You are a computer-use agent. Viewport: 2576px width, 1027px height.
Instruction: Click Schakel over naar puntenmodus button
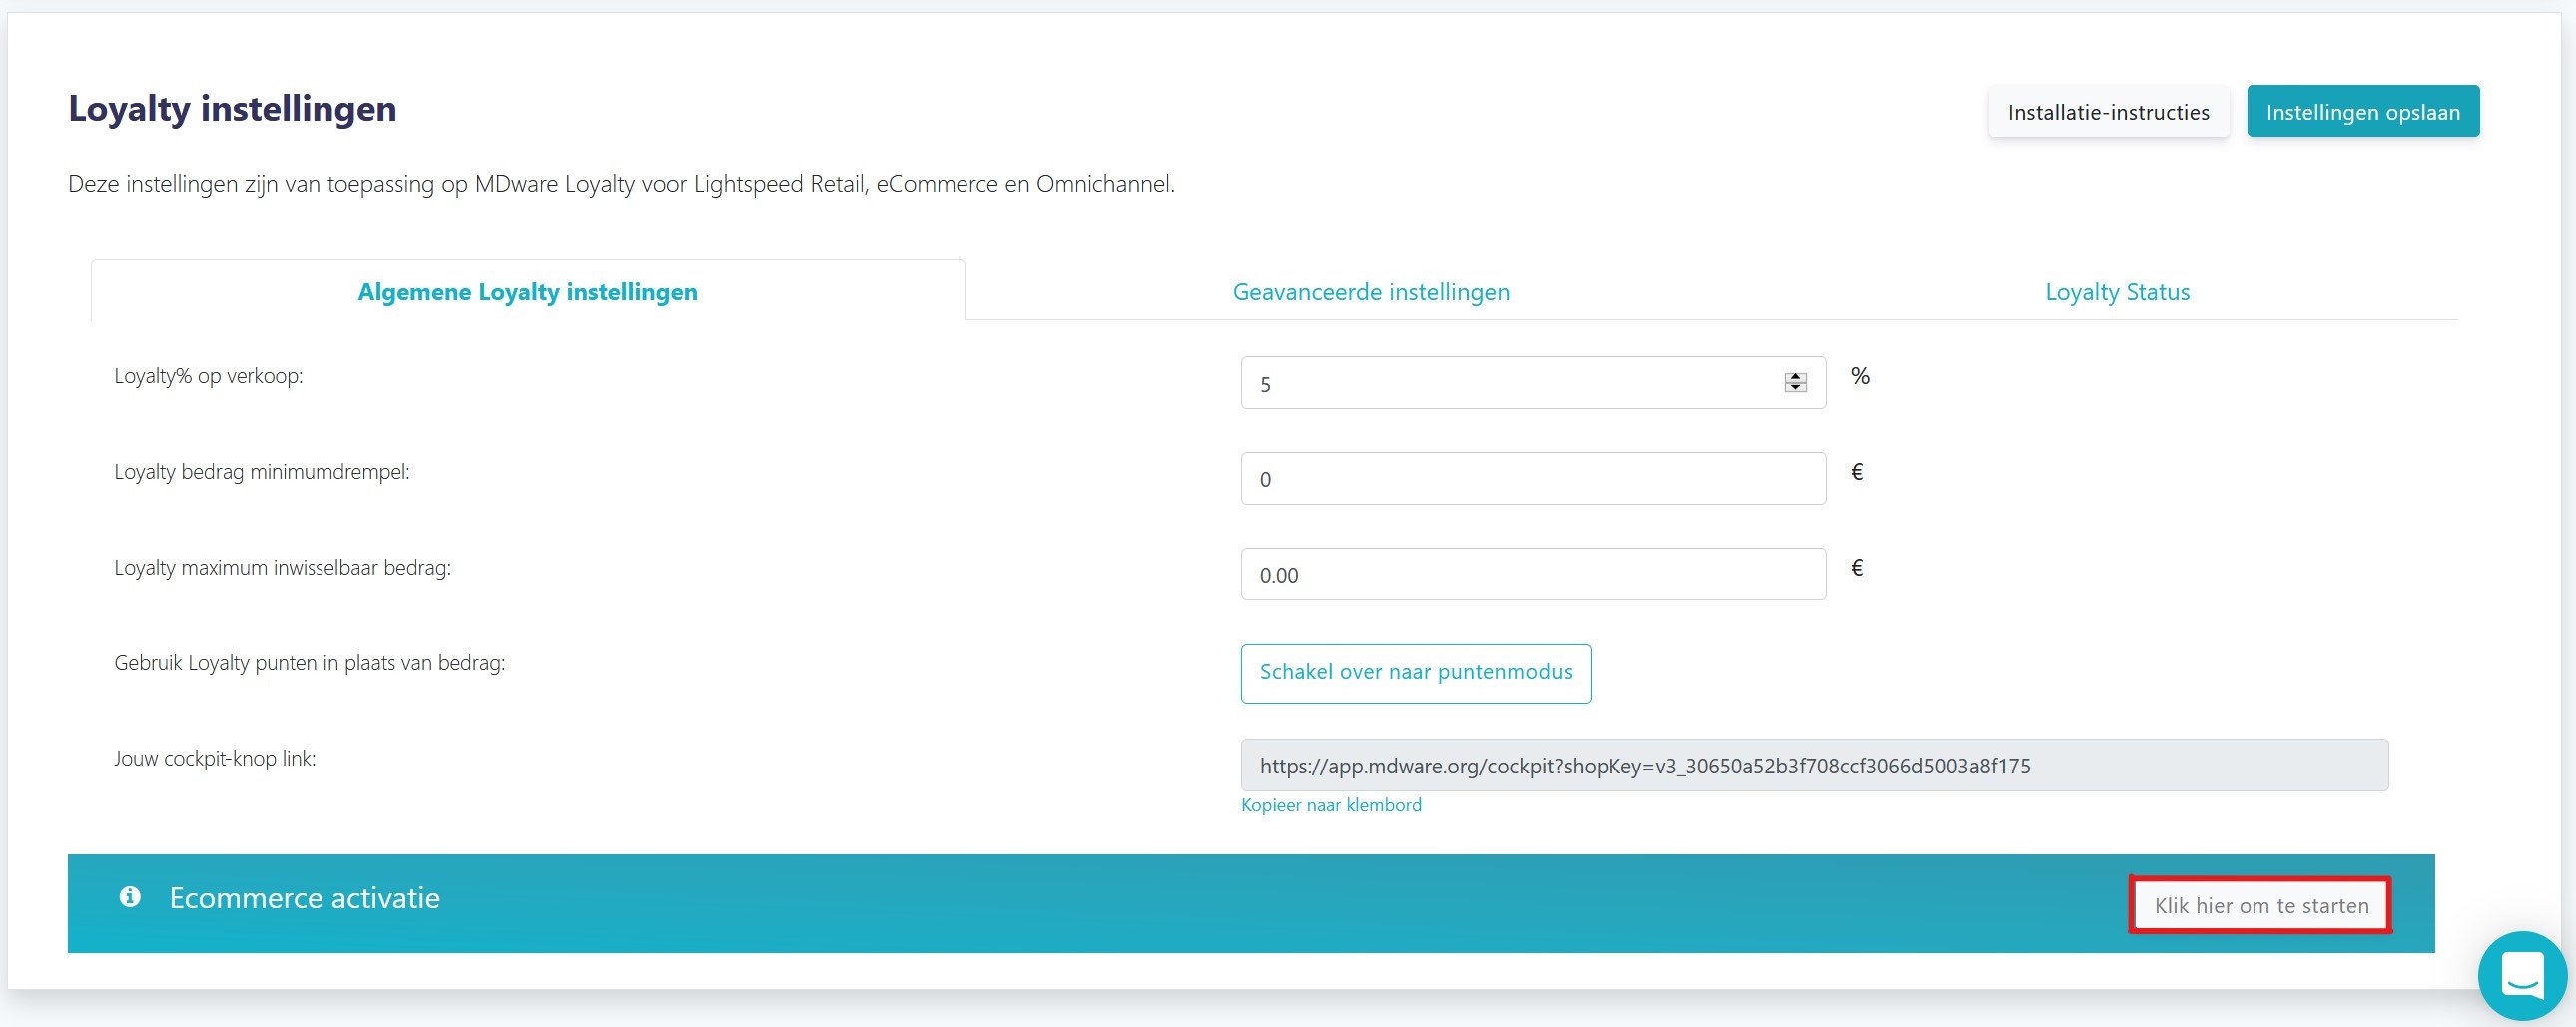click(1416, 672)
